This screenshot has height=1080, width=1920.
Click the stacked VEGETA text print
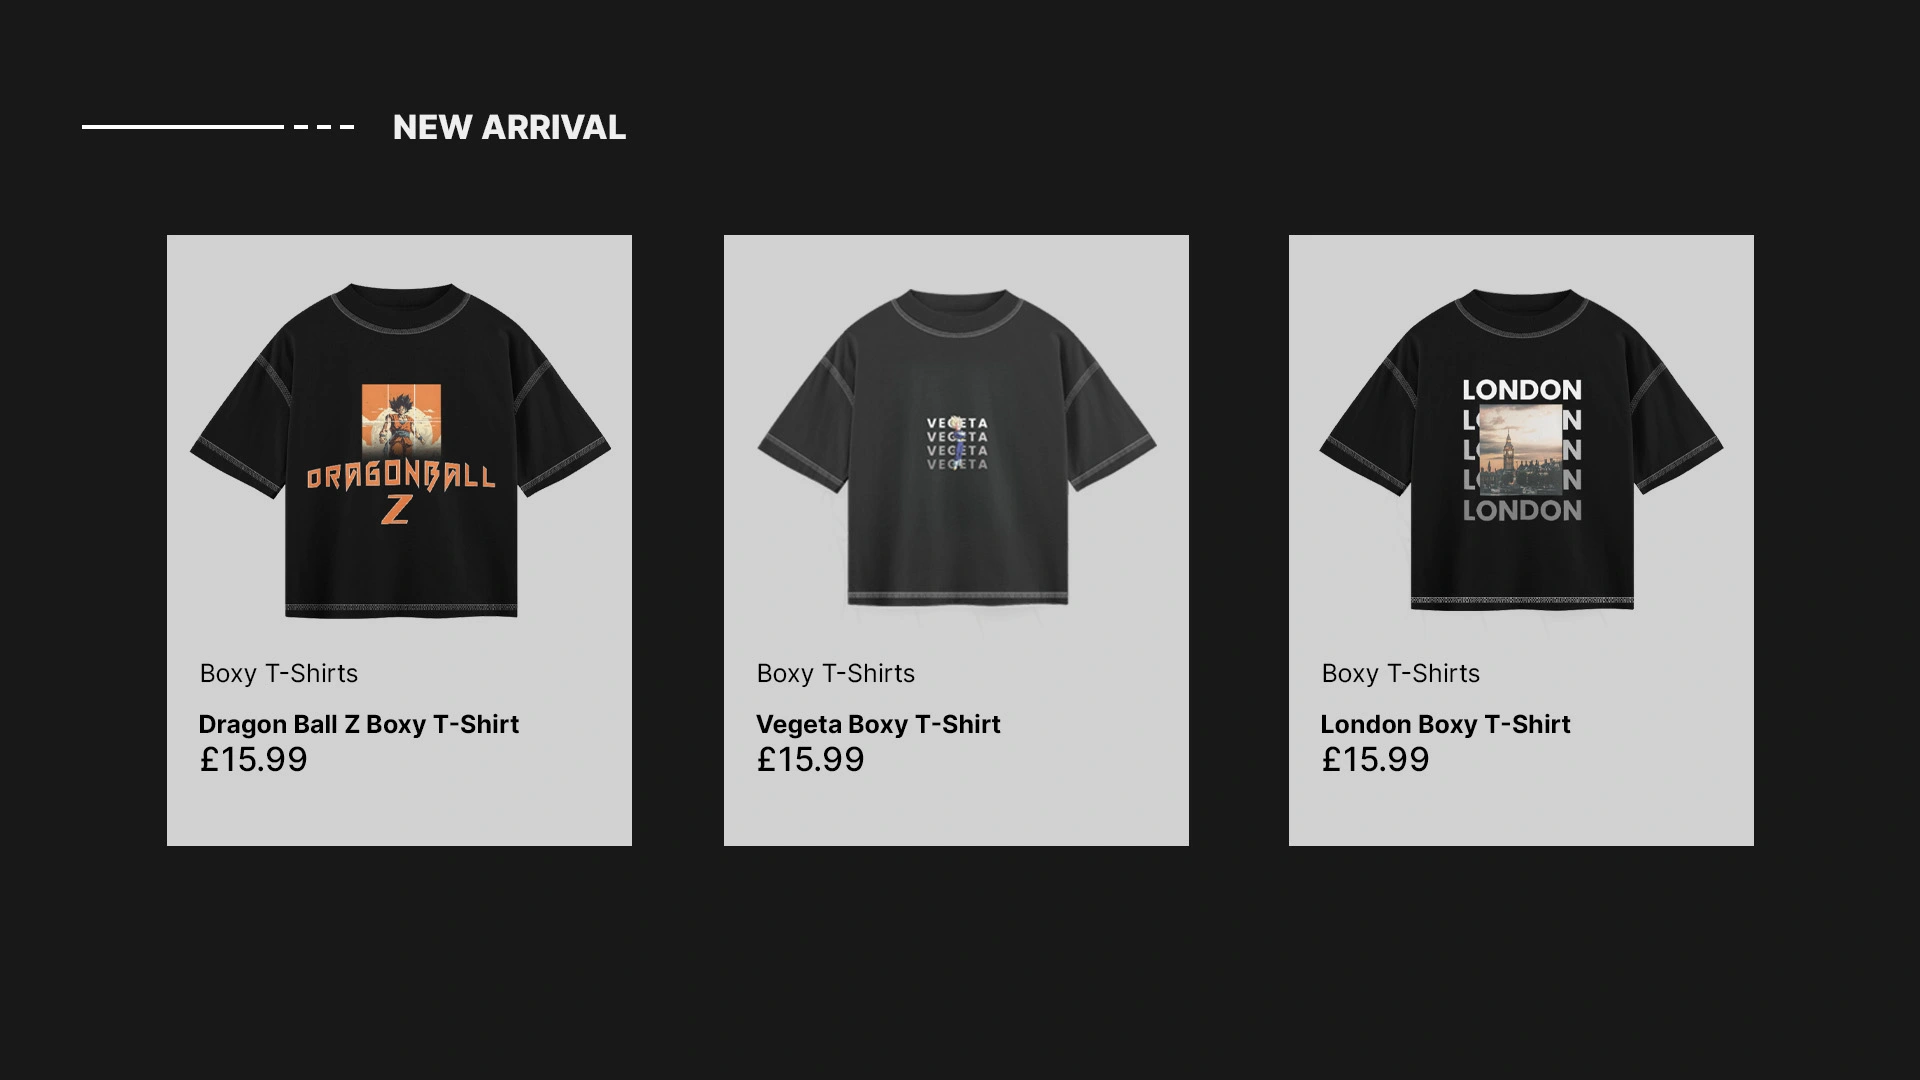pyautogui.click(x=957, y=443)
